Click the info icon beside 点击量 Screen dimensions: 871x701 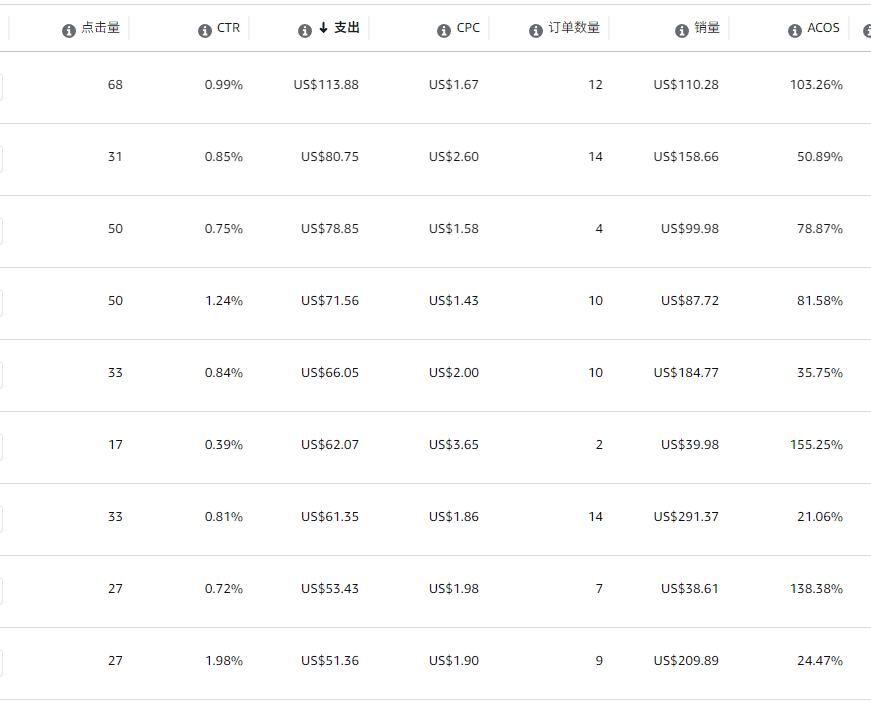pyautogui.click(x=69, y=31)
